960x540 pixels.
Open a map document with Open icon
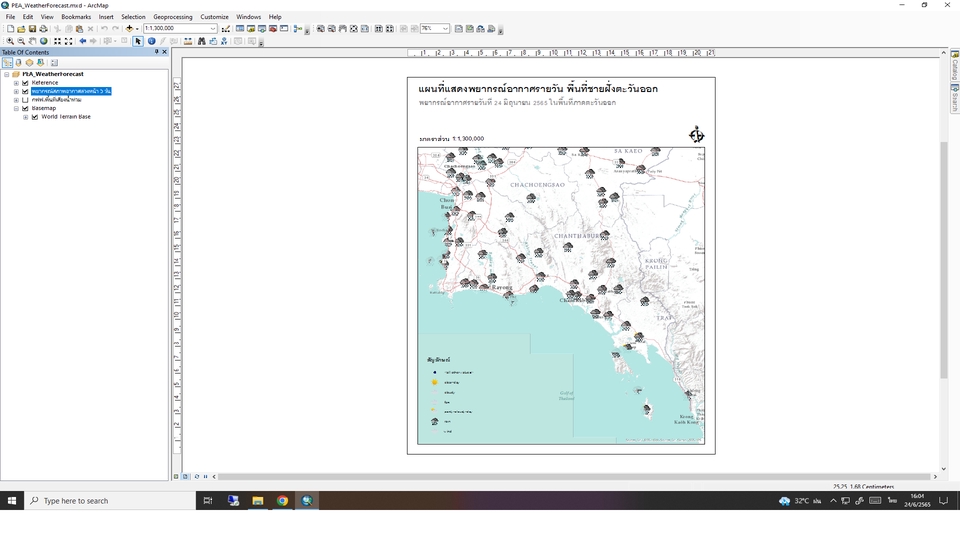21,29
